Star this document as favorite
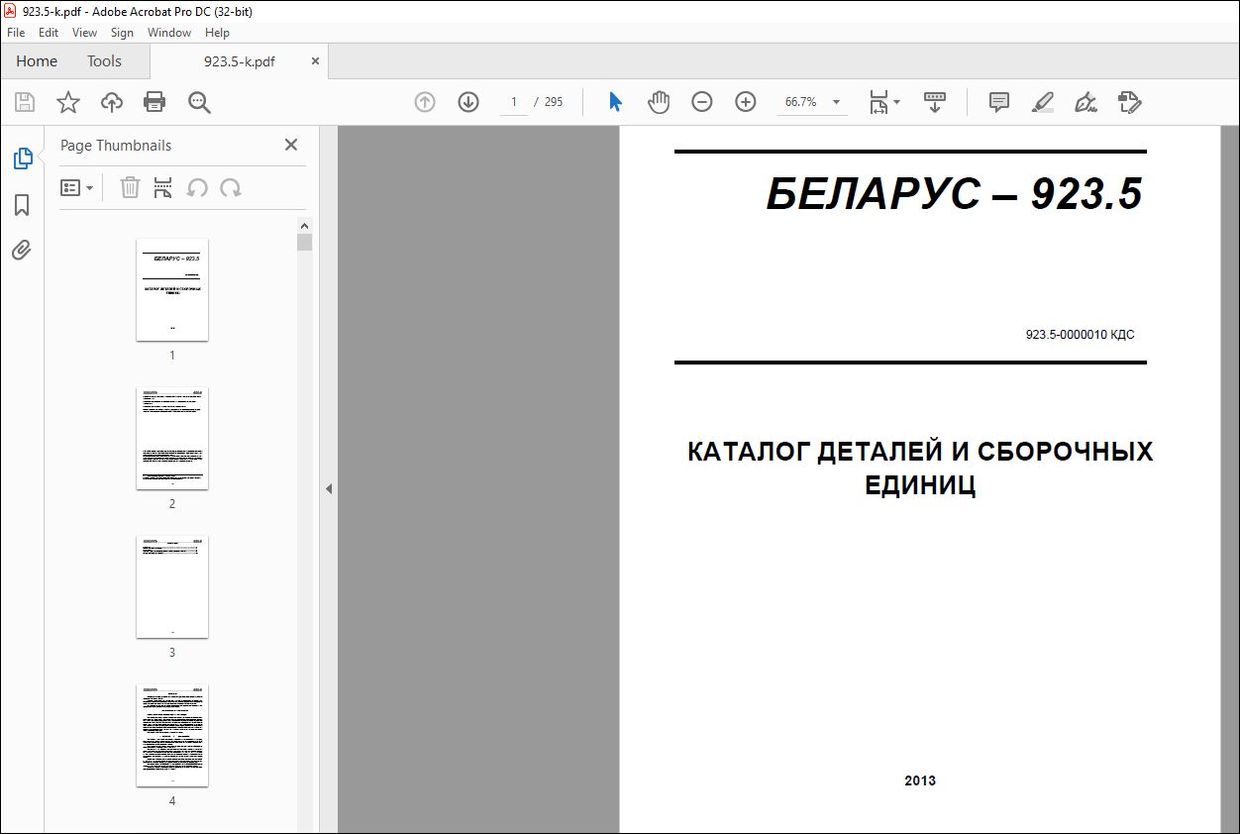 coord(67,101)
